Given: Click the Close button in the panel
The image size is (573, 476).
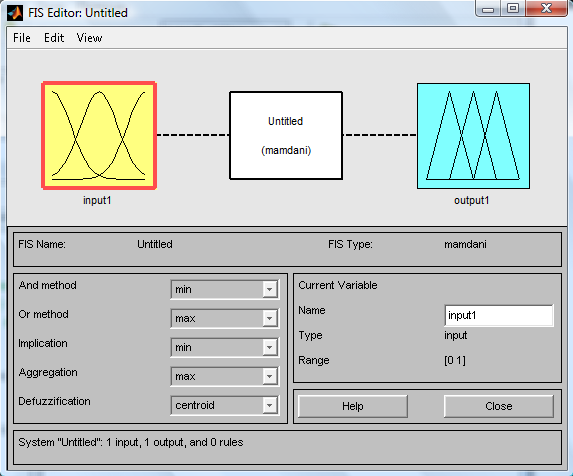Looking at the screenshot, I should click(x=498, y=406).
